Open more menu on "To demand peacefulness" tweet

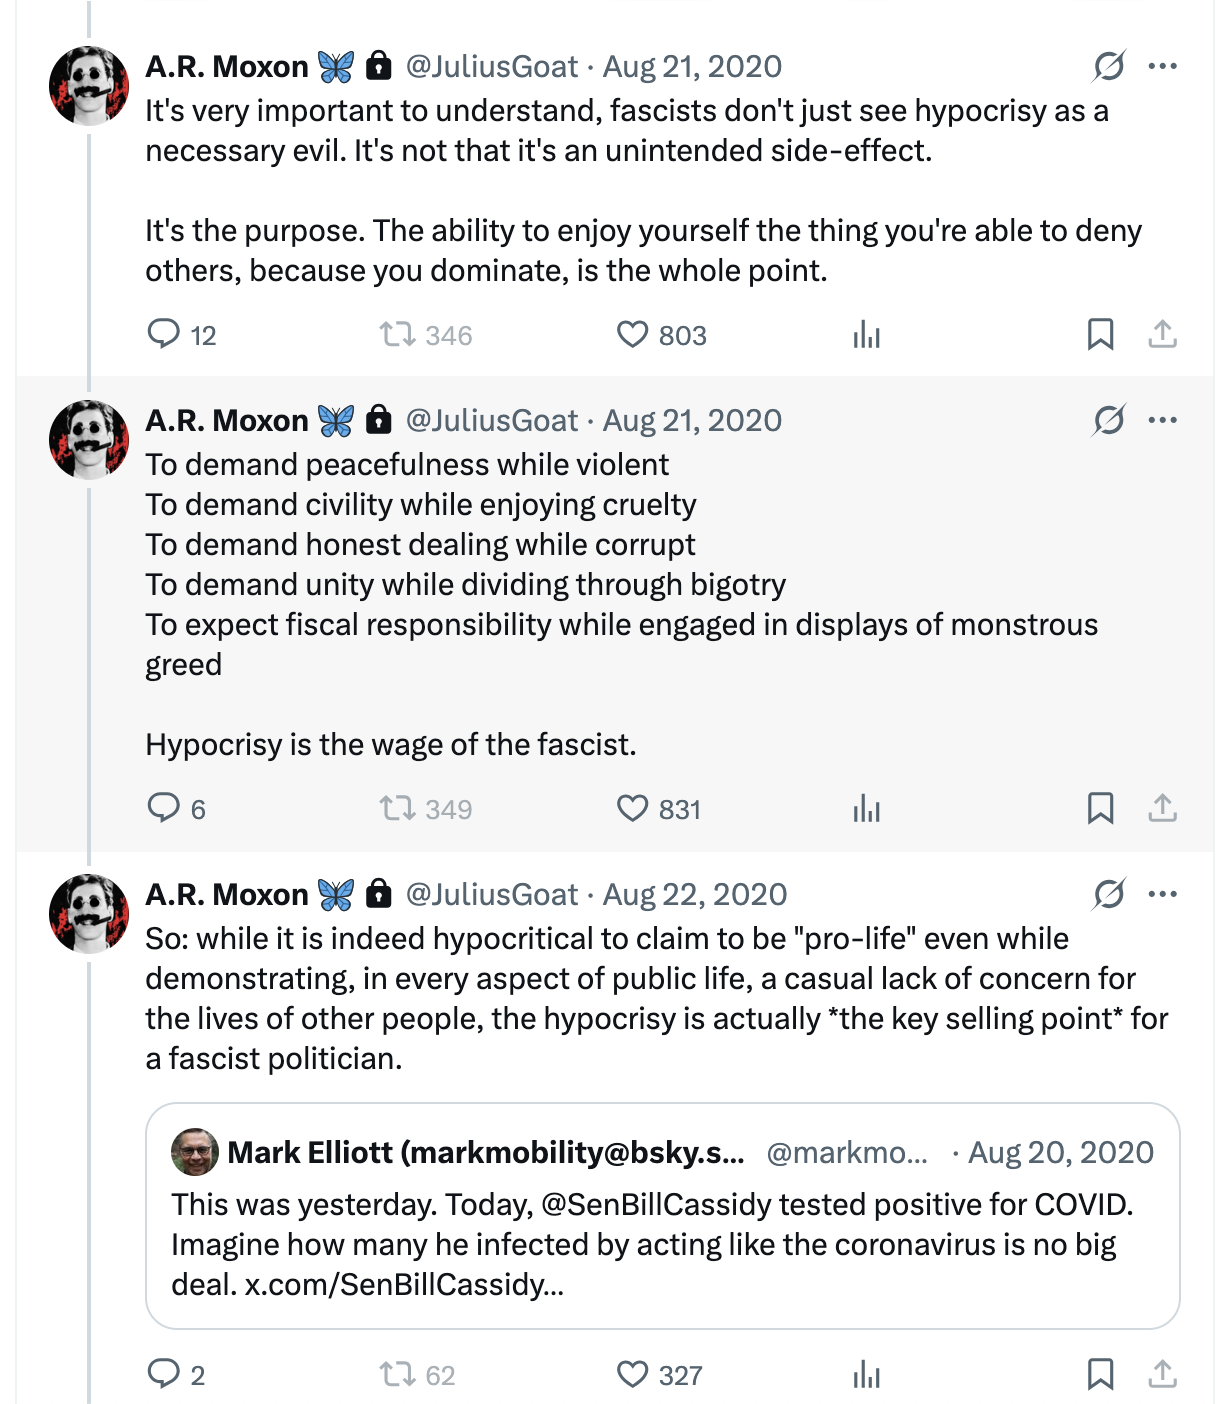tap(1162, 420)
